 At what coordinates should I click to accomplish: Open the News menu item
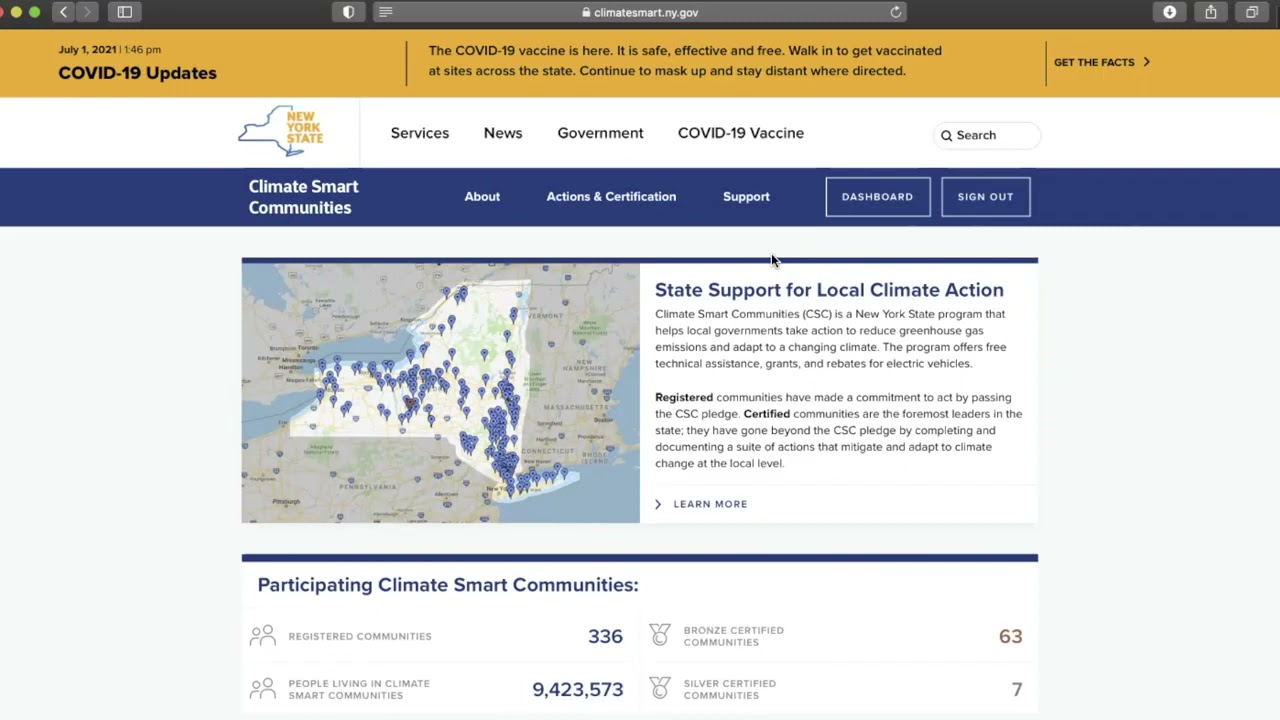(x=503, y=133)
